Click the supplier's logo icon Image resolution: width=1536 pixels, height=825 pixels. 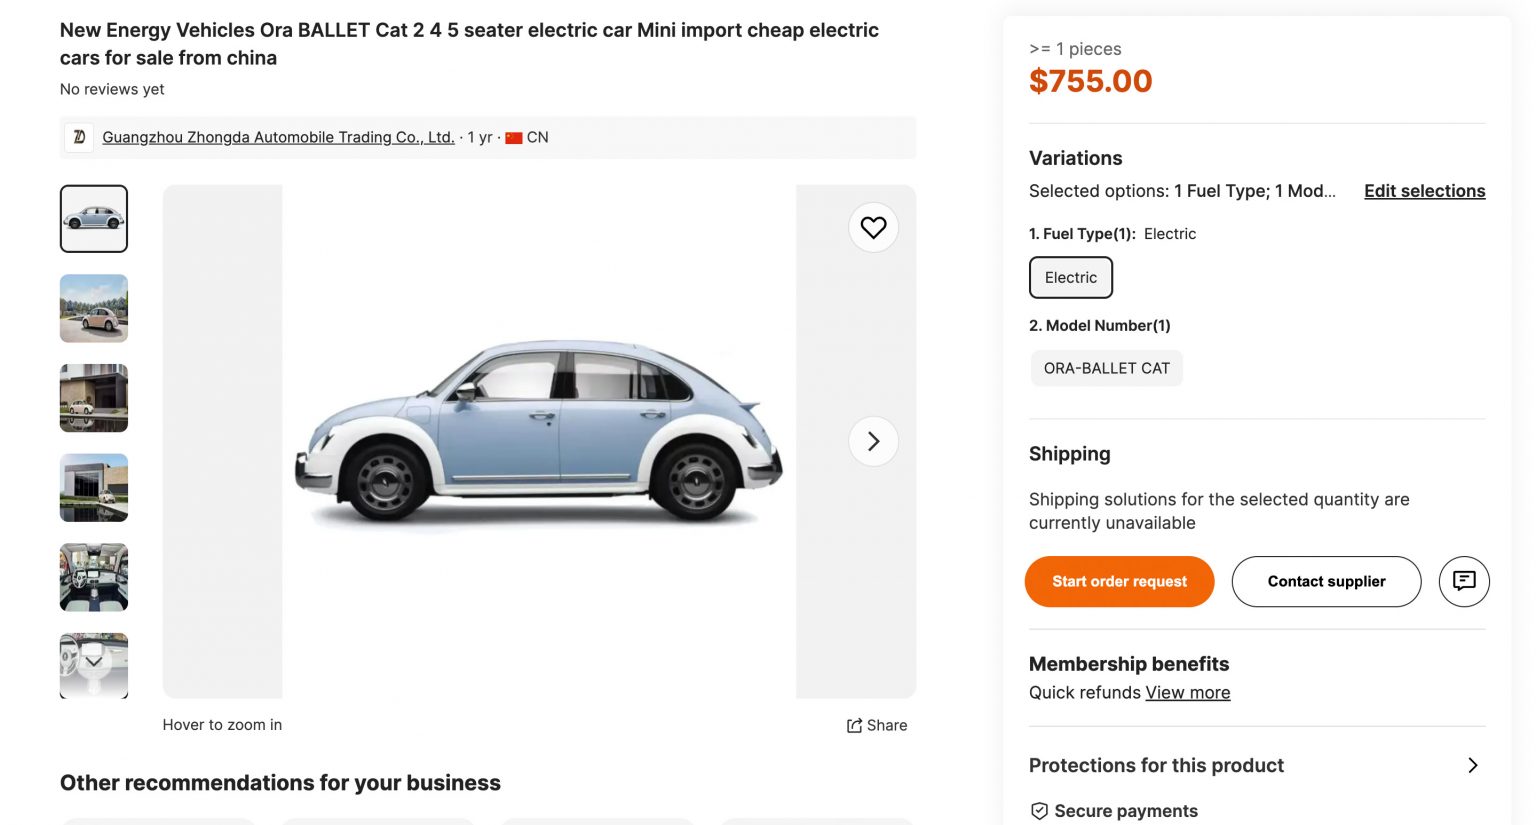coord(78,137)
